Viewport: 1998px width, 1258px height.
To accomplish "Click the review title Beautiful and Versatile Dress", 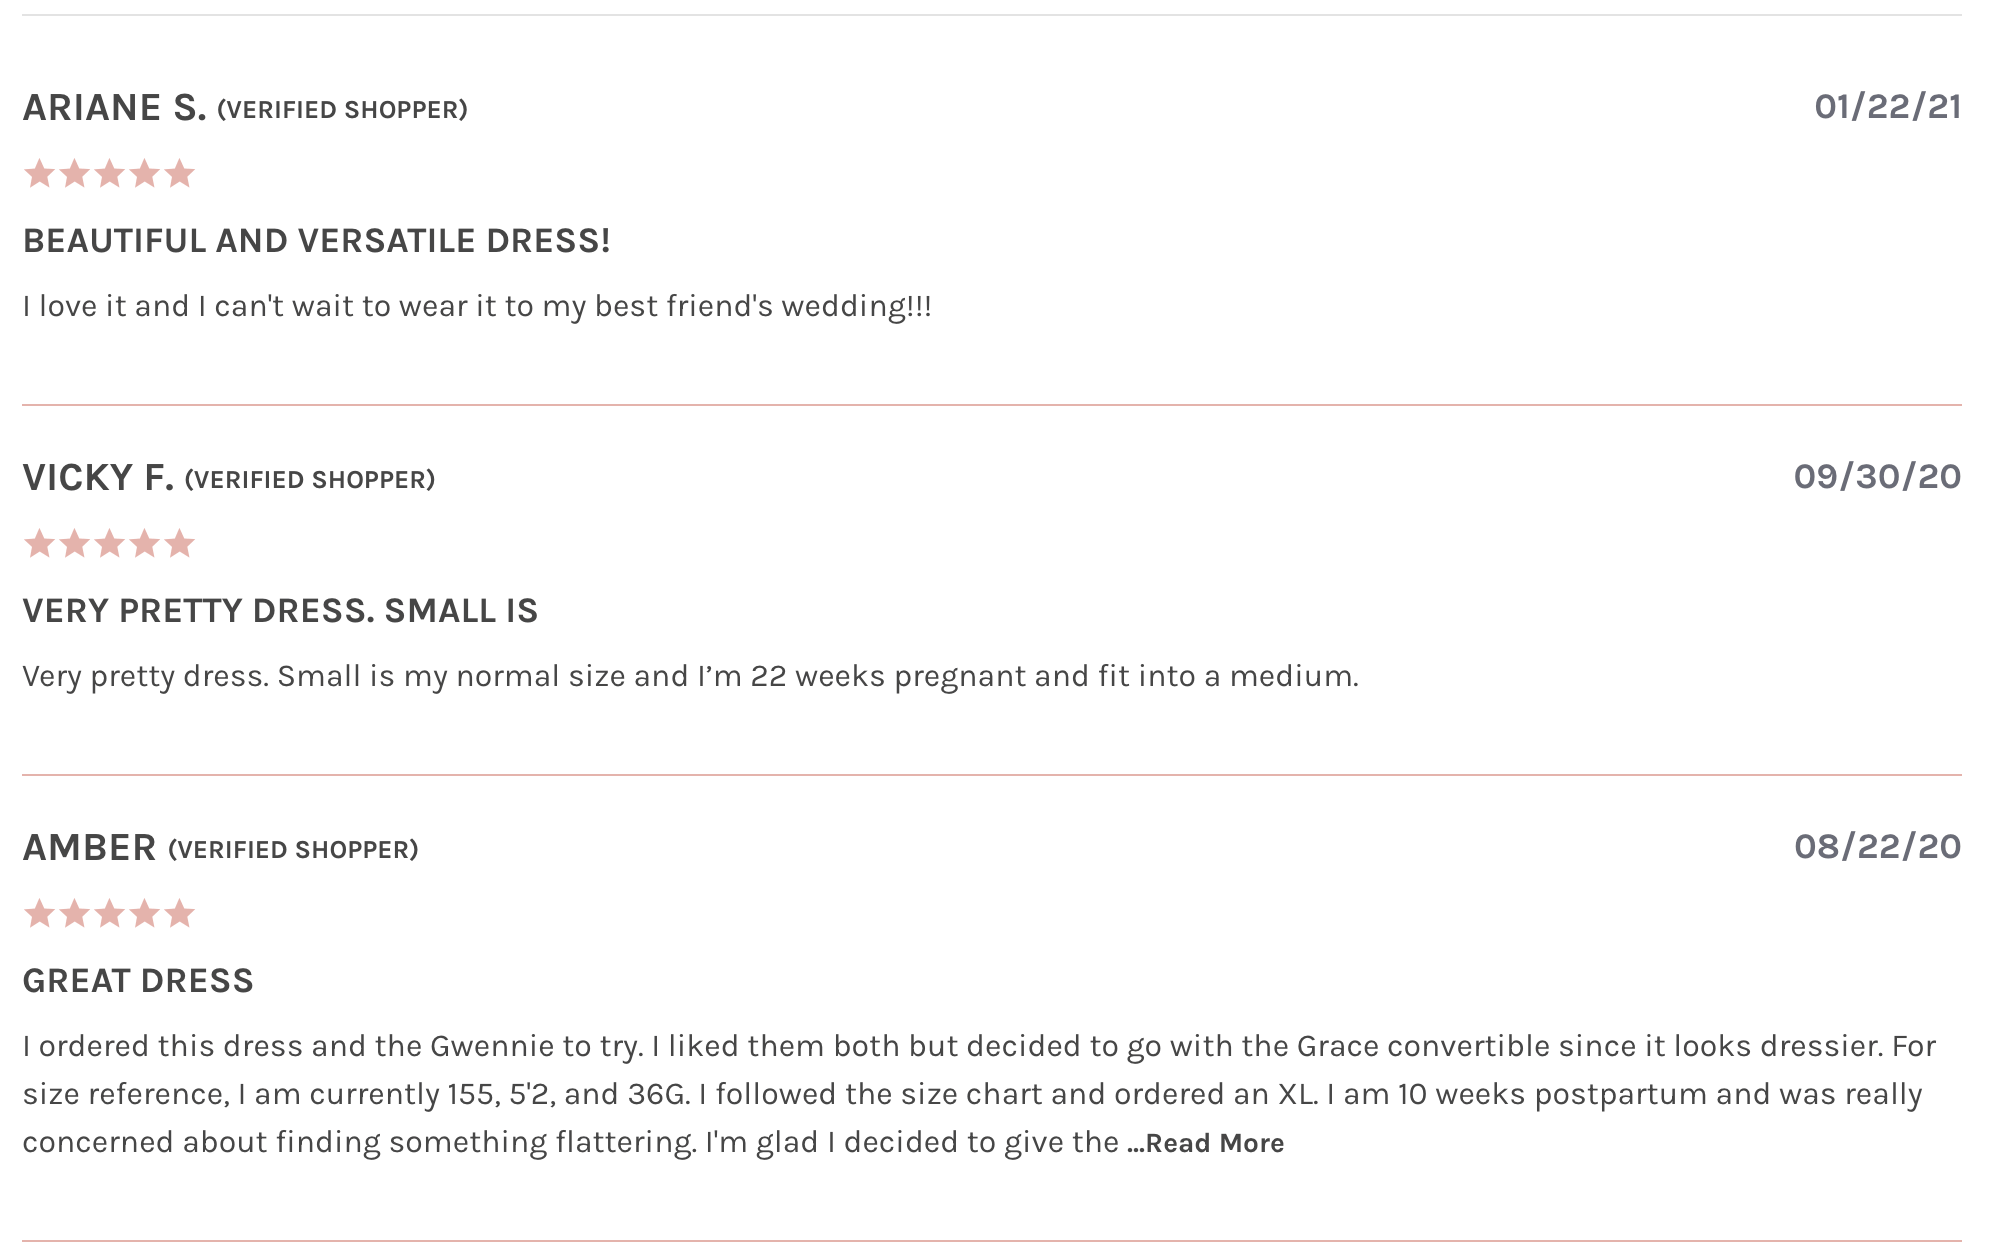I will coord(316,241).
